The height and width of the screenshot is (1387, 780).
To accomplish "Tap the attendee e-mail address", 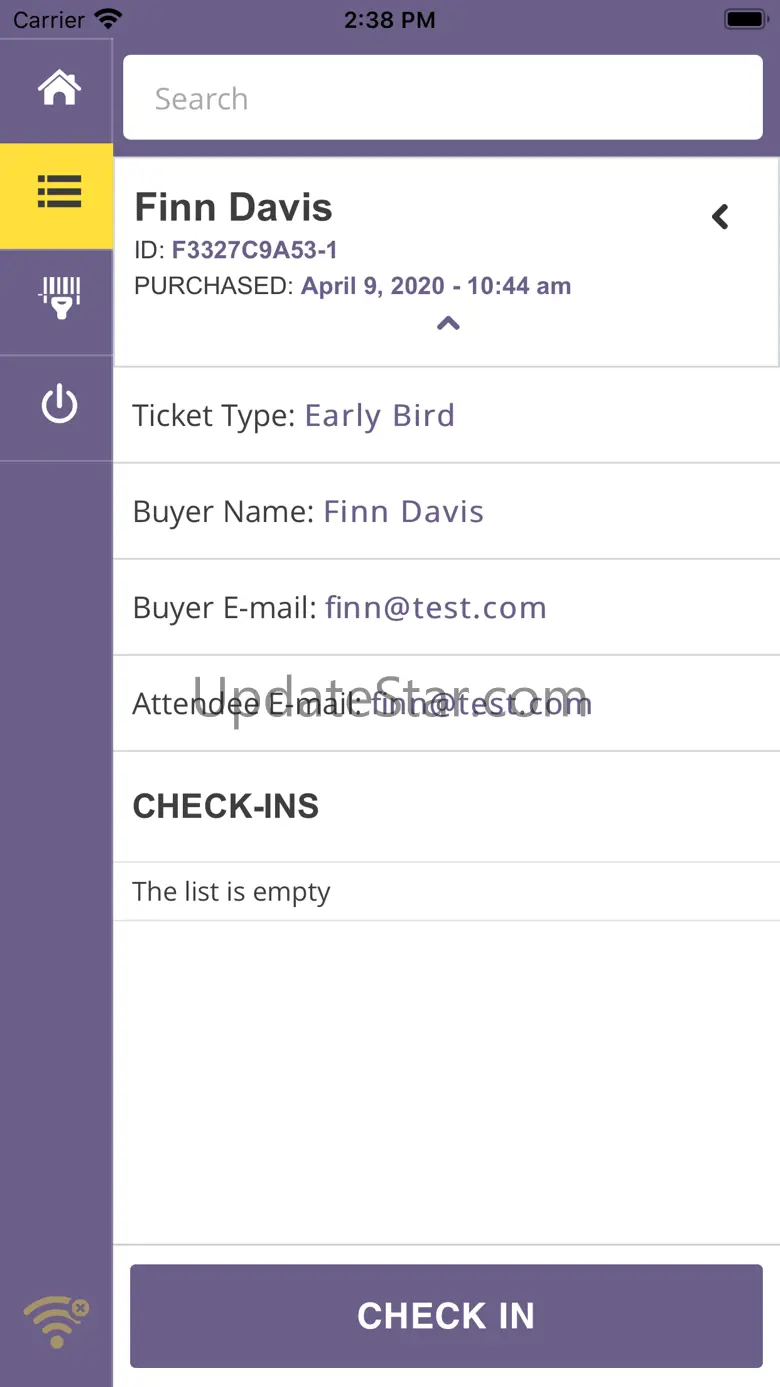I will (x=482, y=704).
